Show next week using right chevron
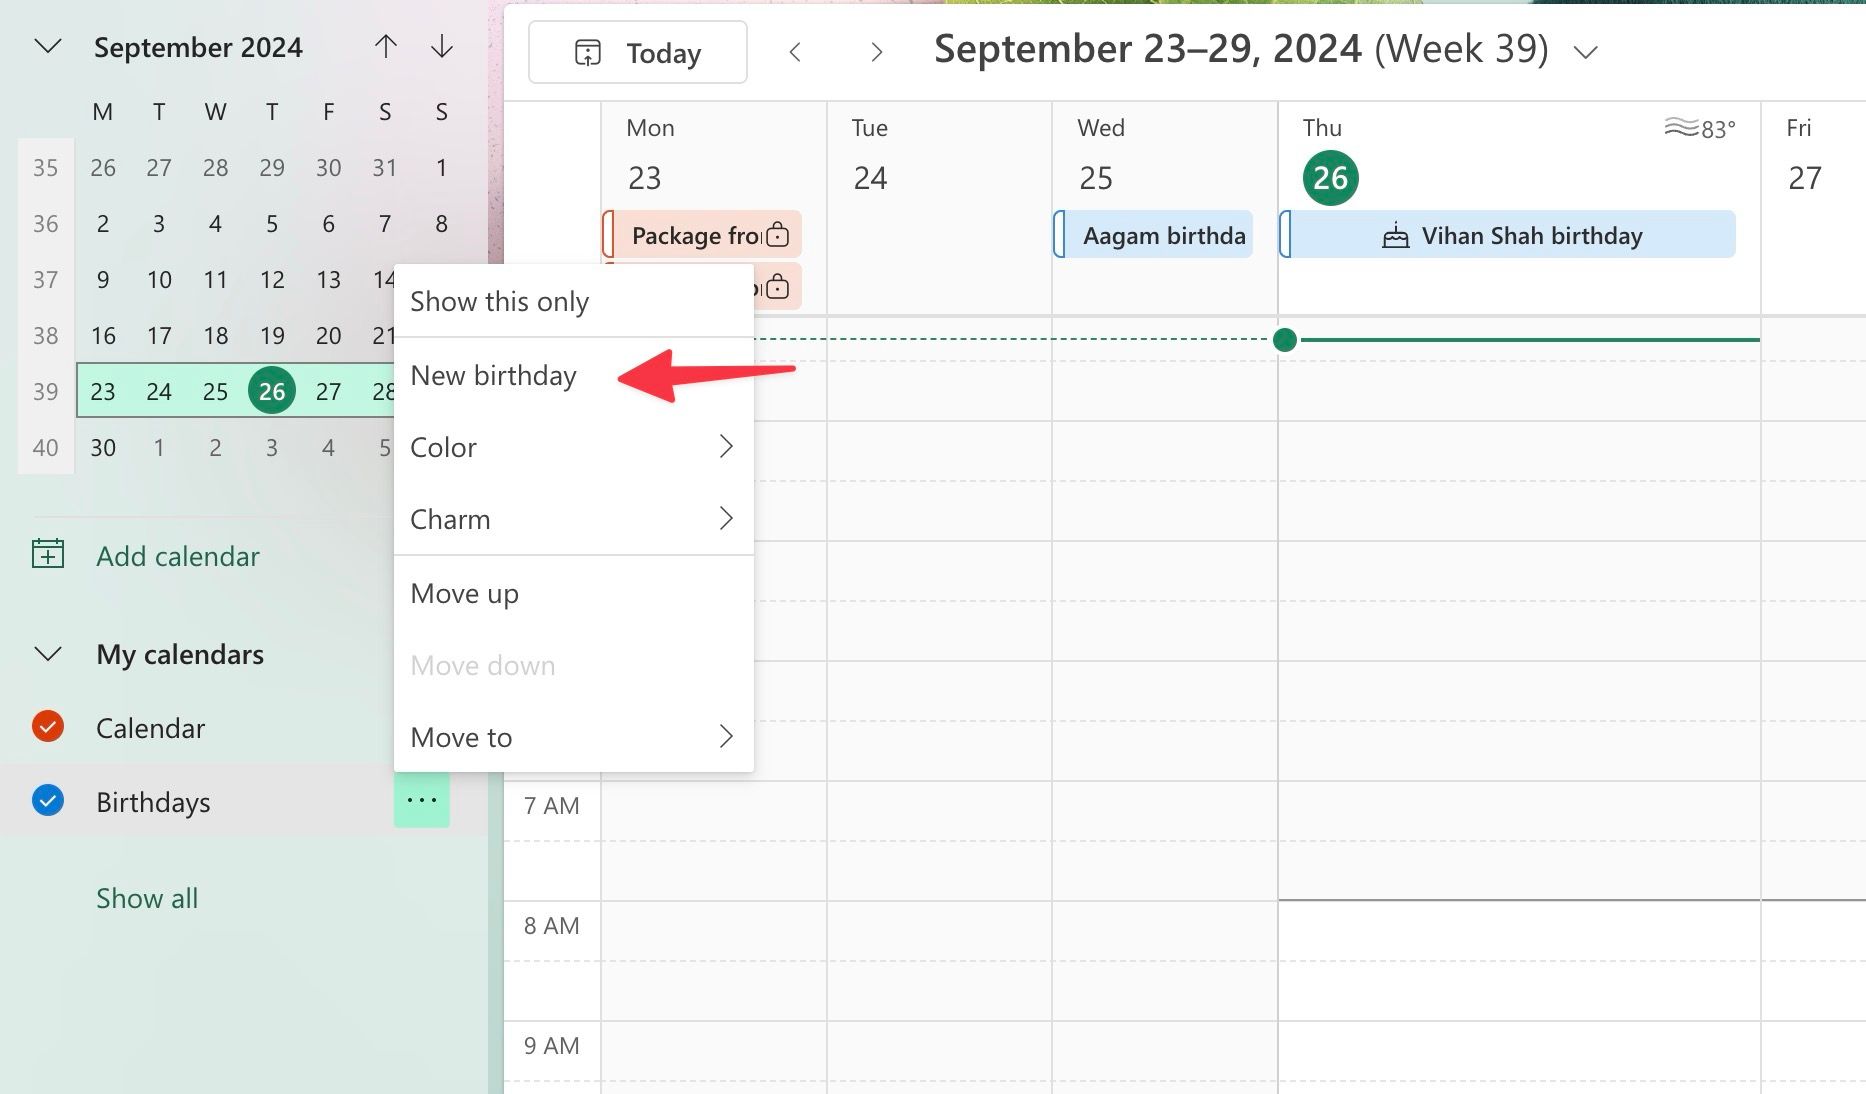The image size is (1866, 1094). (877, 52)
